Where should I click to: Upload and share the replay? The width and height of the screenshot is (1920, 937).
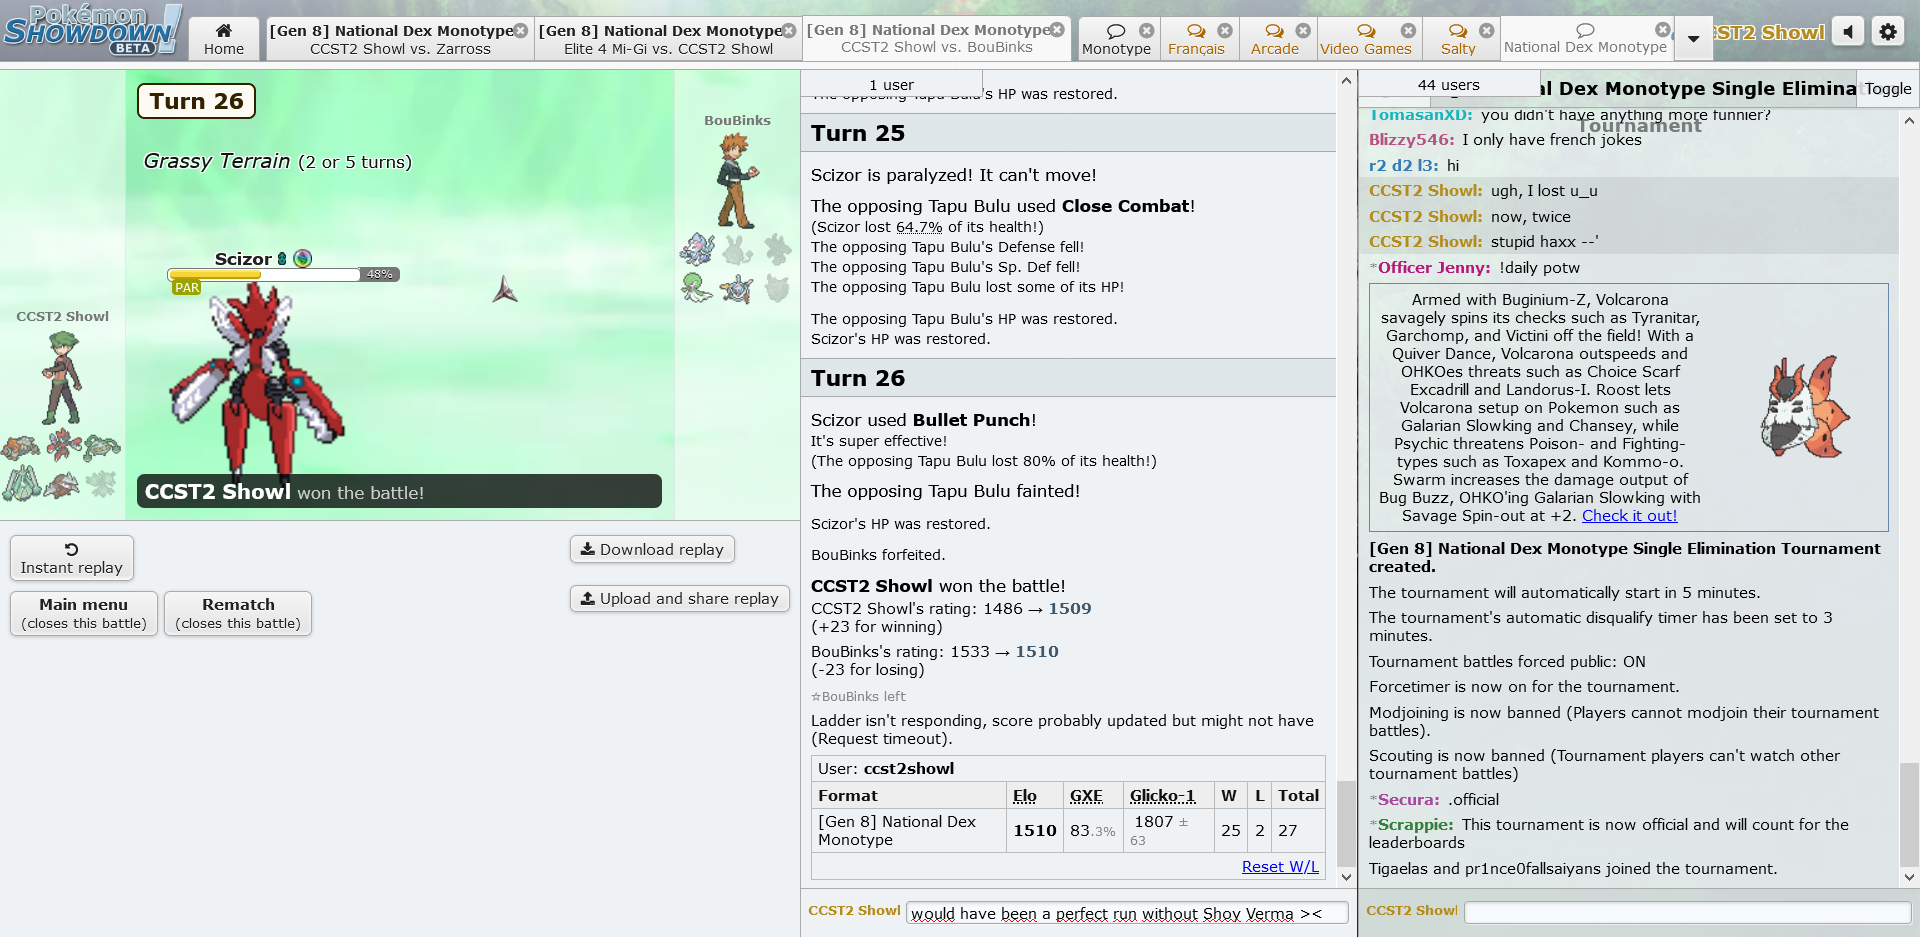680,598
